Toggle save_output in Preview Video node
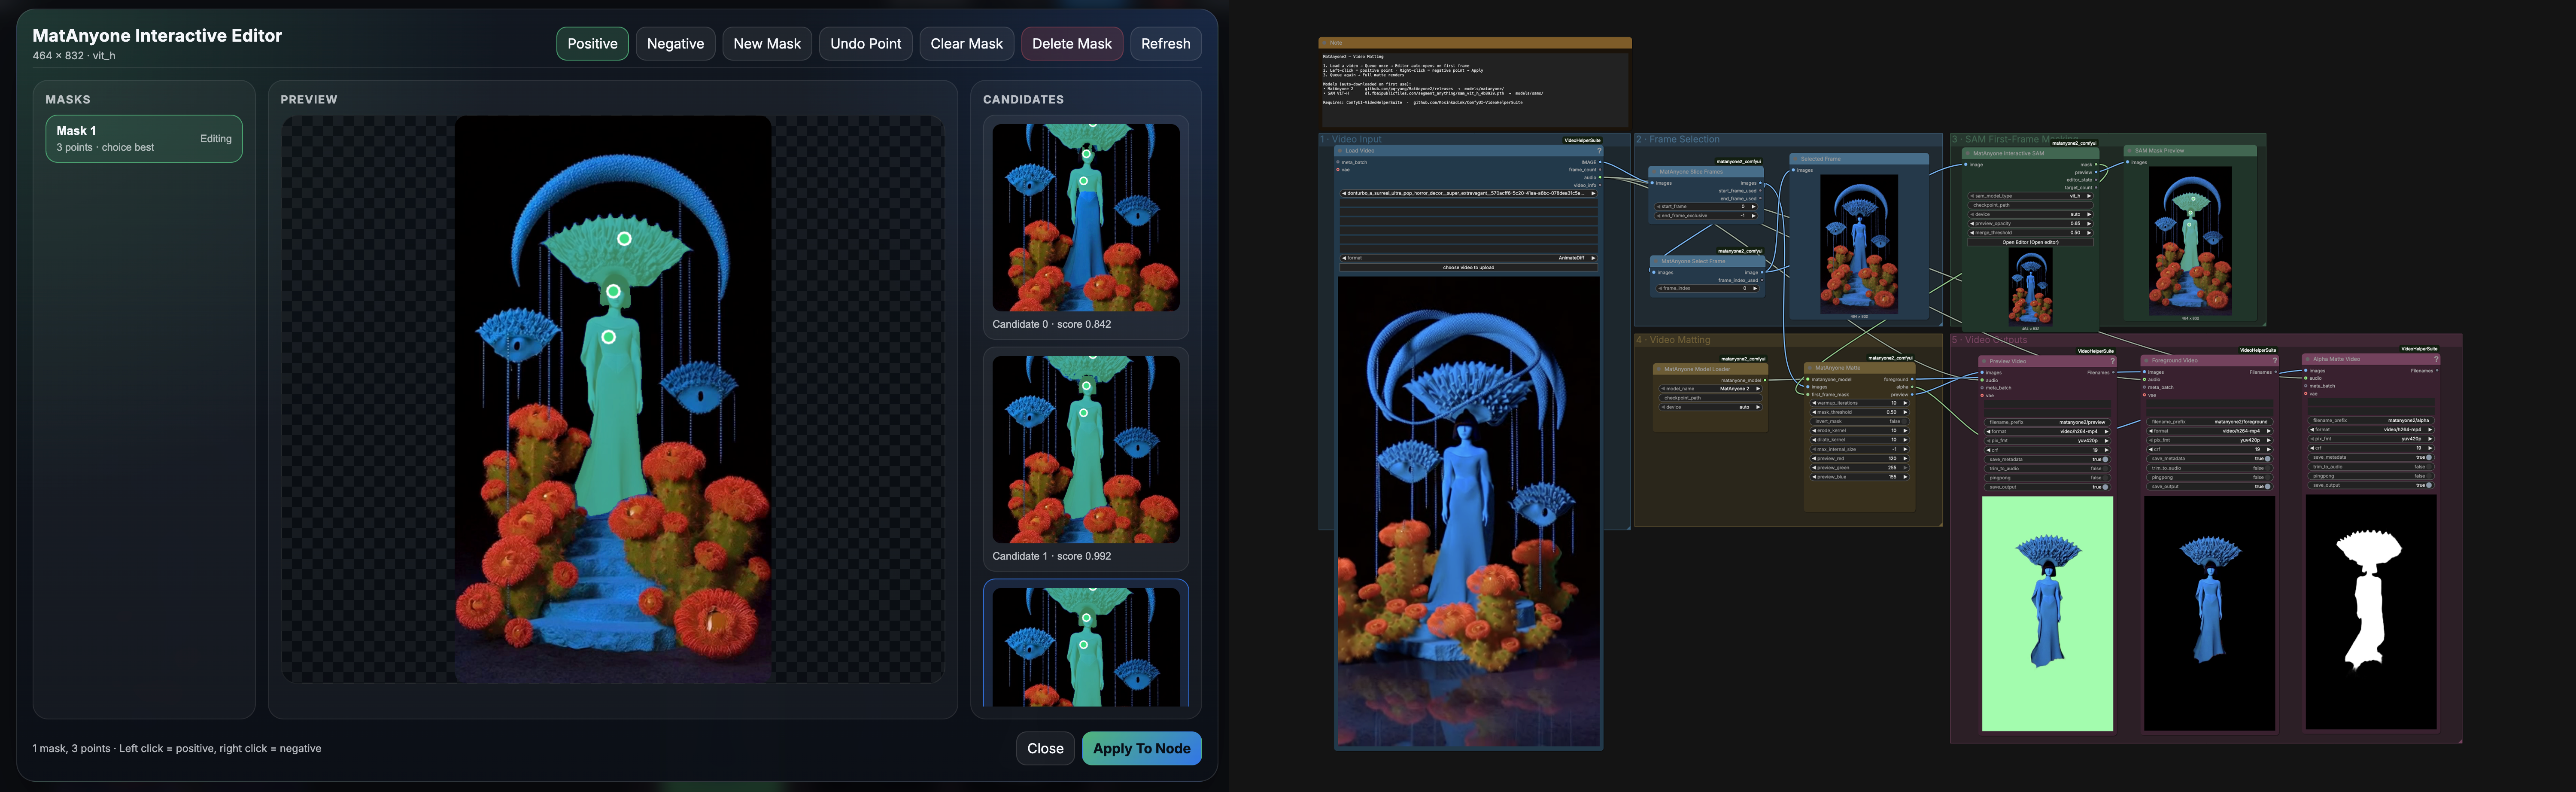The image size is (2576, 792). tap(2048, 487)
